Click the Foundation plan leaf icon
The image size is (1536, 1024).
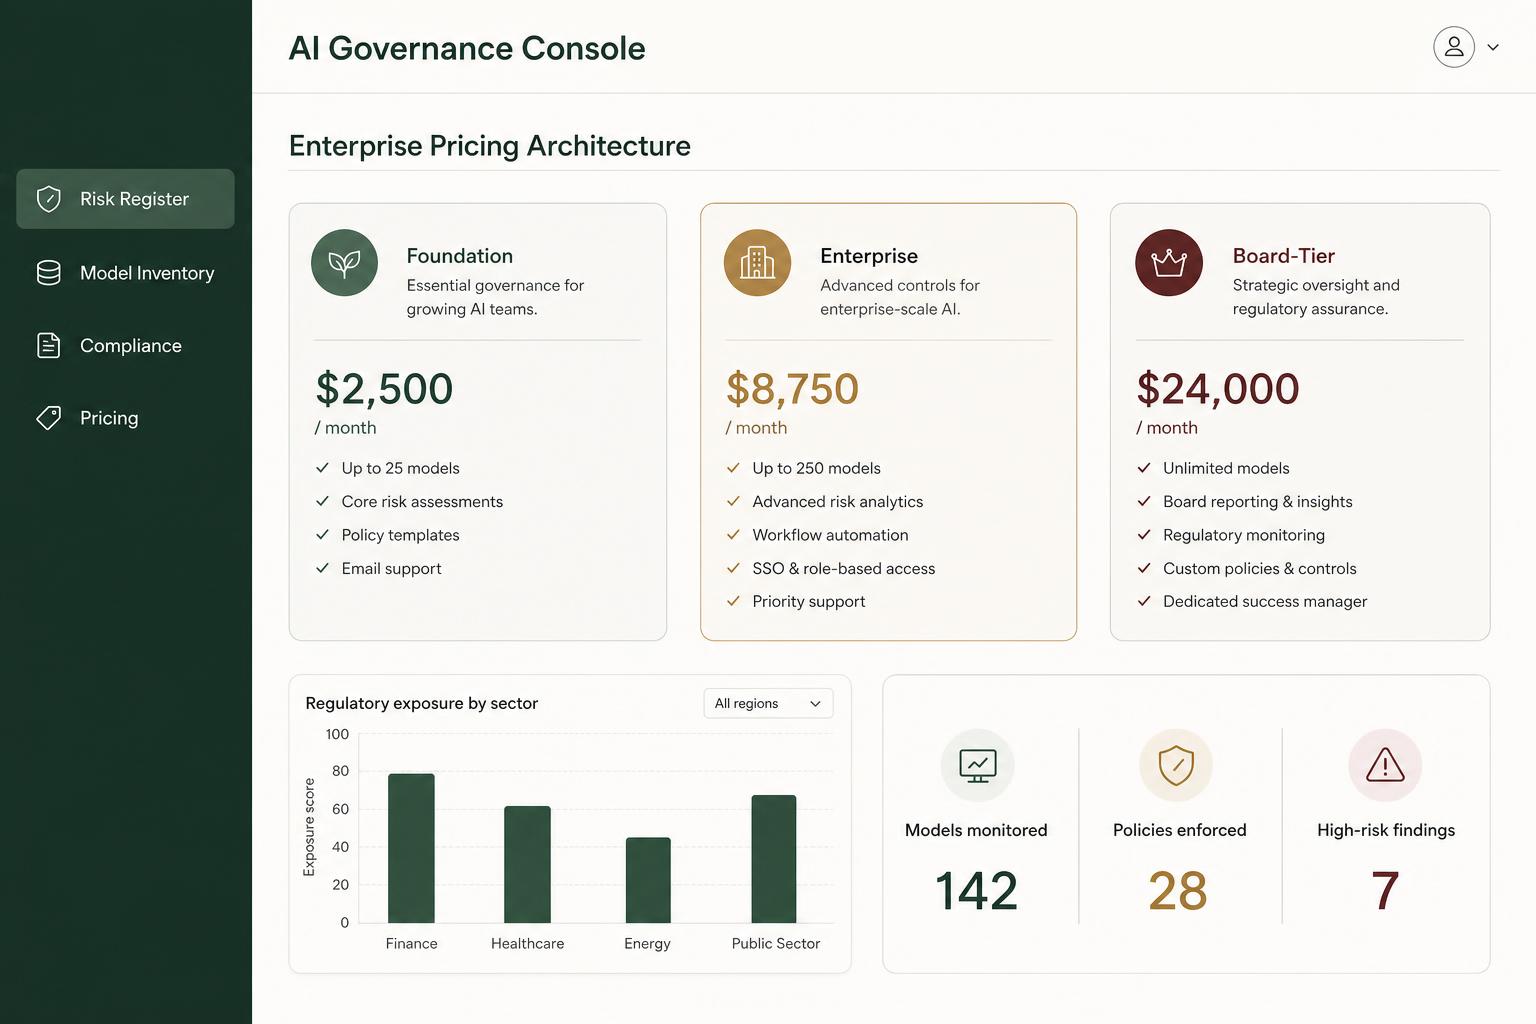(344, 263)
